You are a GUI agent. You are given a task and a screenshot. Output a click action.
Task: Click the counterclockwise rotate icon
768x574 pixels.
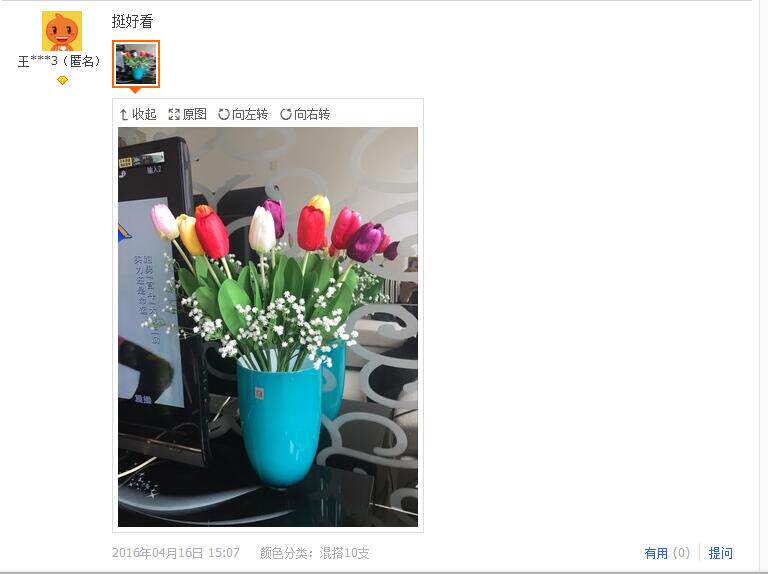224,114
